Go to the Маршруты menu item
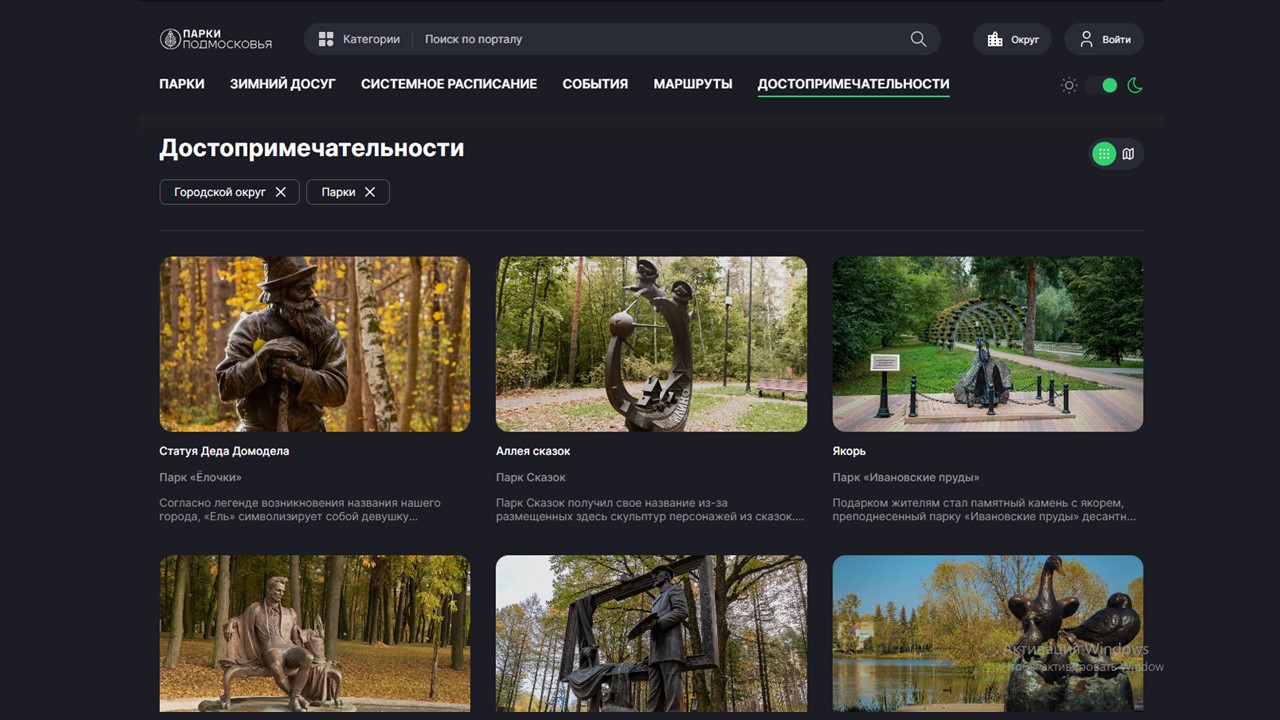1280x720 pixels. coord(693,84)
